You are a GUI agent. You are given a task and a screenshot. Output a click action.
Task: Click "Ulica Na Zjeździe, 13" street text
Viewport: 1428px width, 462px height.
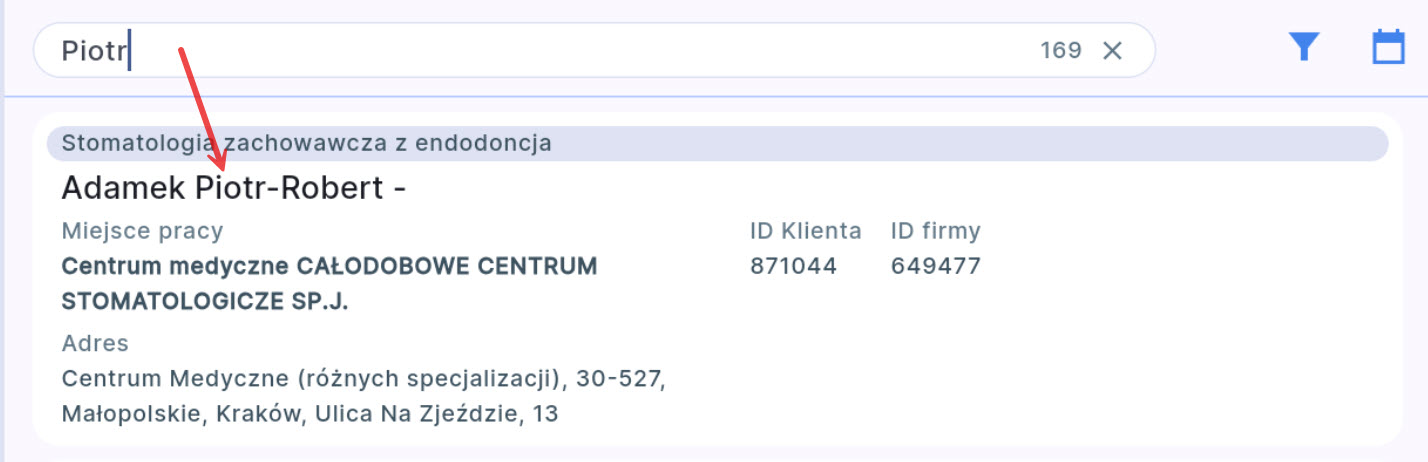coord(436,413)
